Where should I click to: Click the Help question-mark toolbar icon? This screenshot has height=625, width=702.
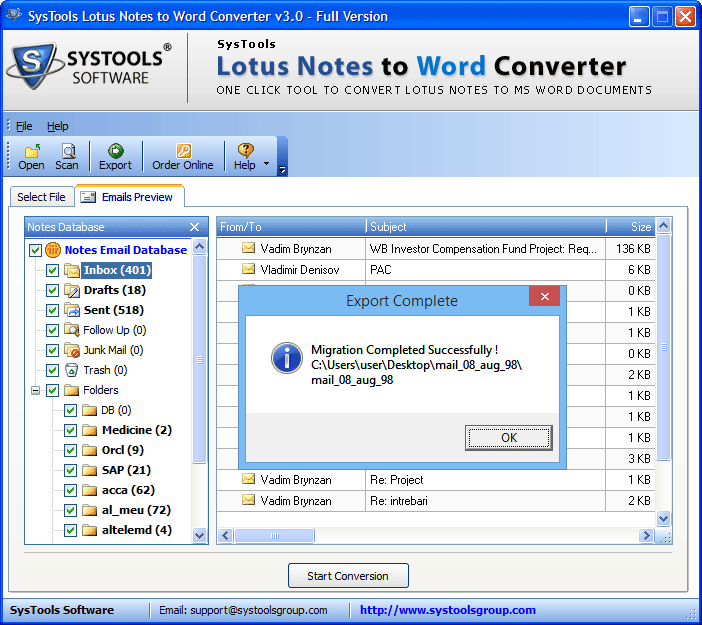245,151
